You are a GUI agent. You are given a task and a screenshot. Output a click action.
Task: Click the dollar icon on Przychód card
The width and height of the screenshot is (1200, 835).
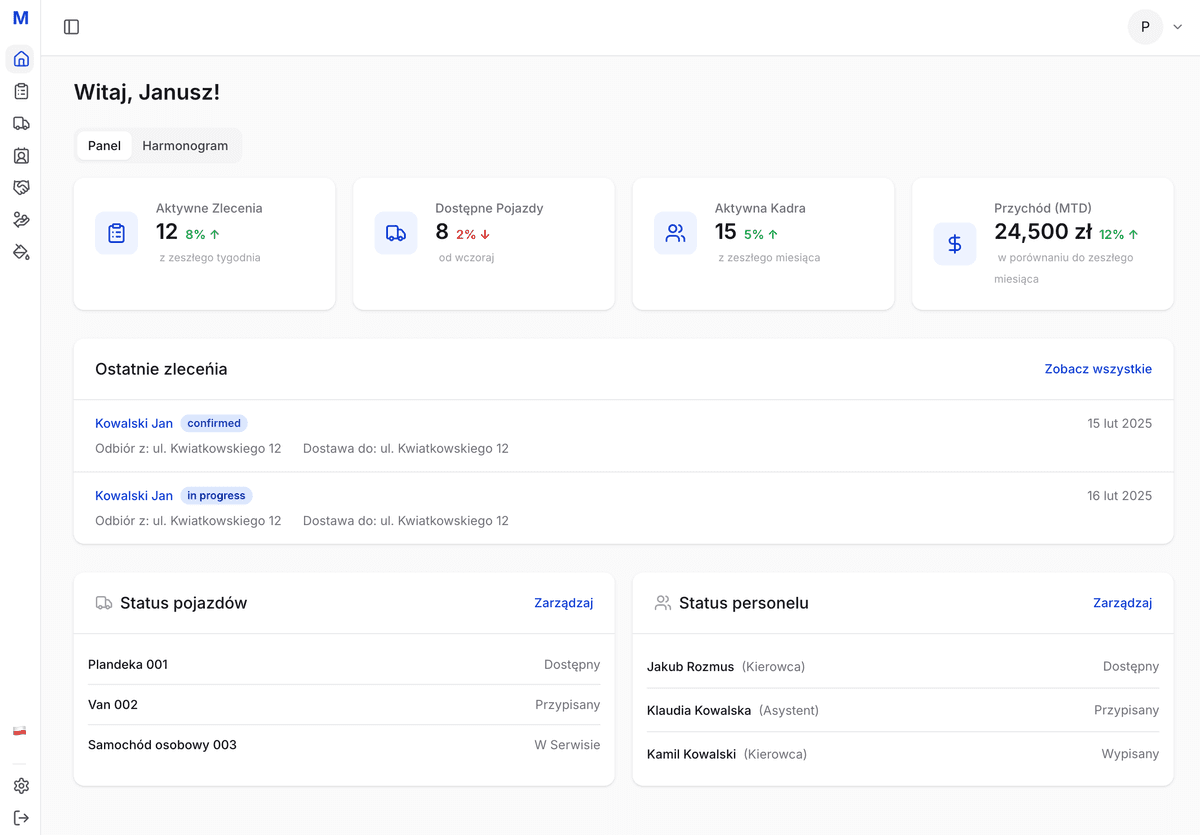[954, 243]
